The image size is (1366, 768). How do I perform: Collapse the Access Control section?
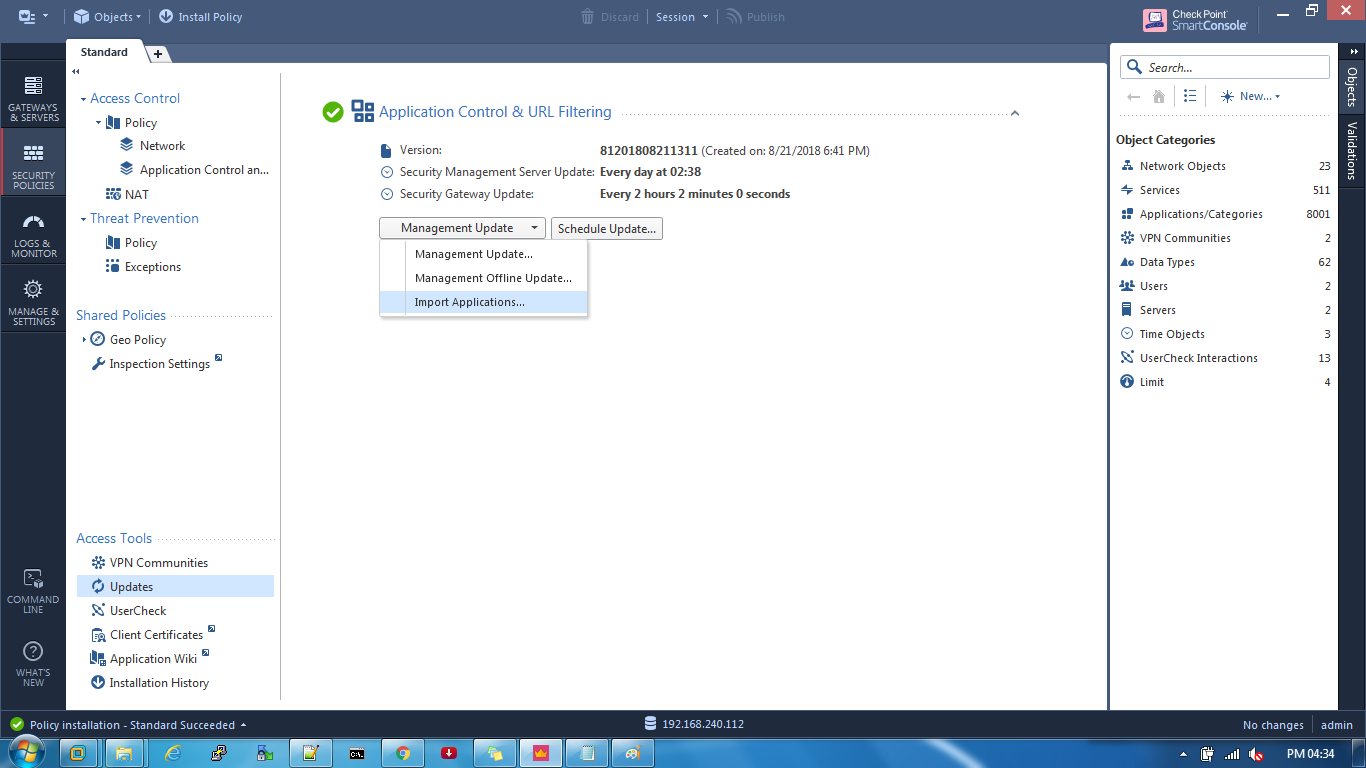click(x=84, y=99)
